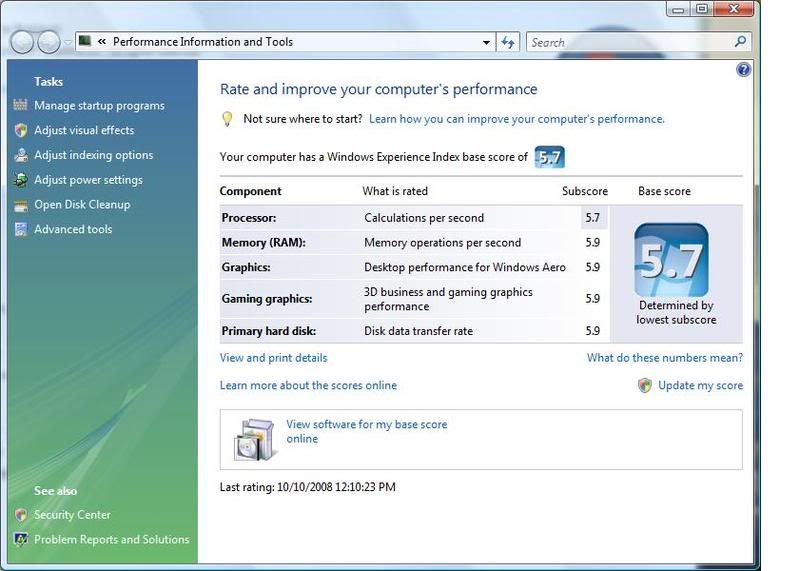Click the refresh arrows button in address bar

pos(508,42)
